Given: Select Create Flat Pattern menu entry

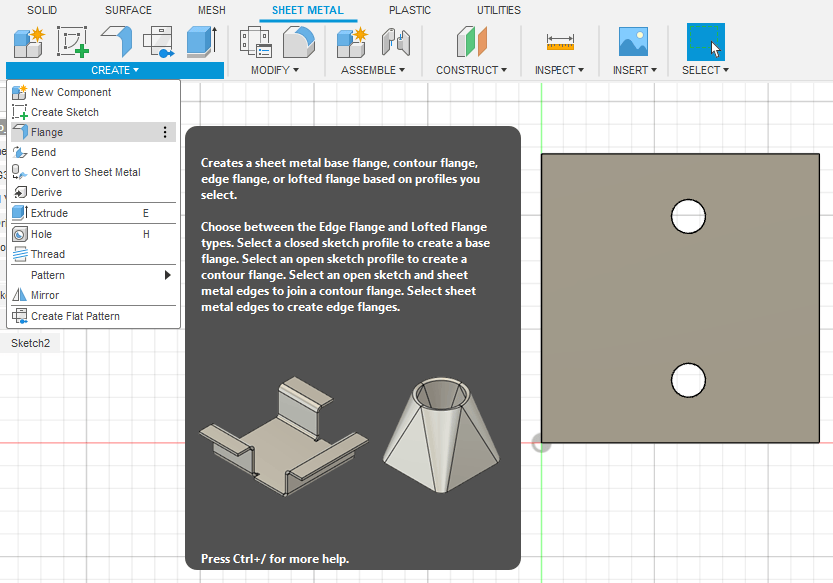Looking at the screenshot, I should (x=75, y=316).
